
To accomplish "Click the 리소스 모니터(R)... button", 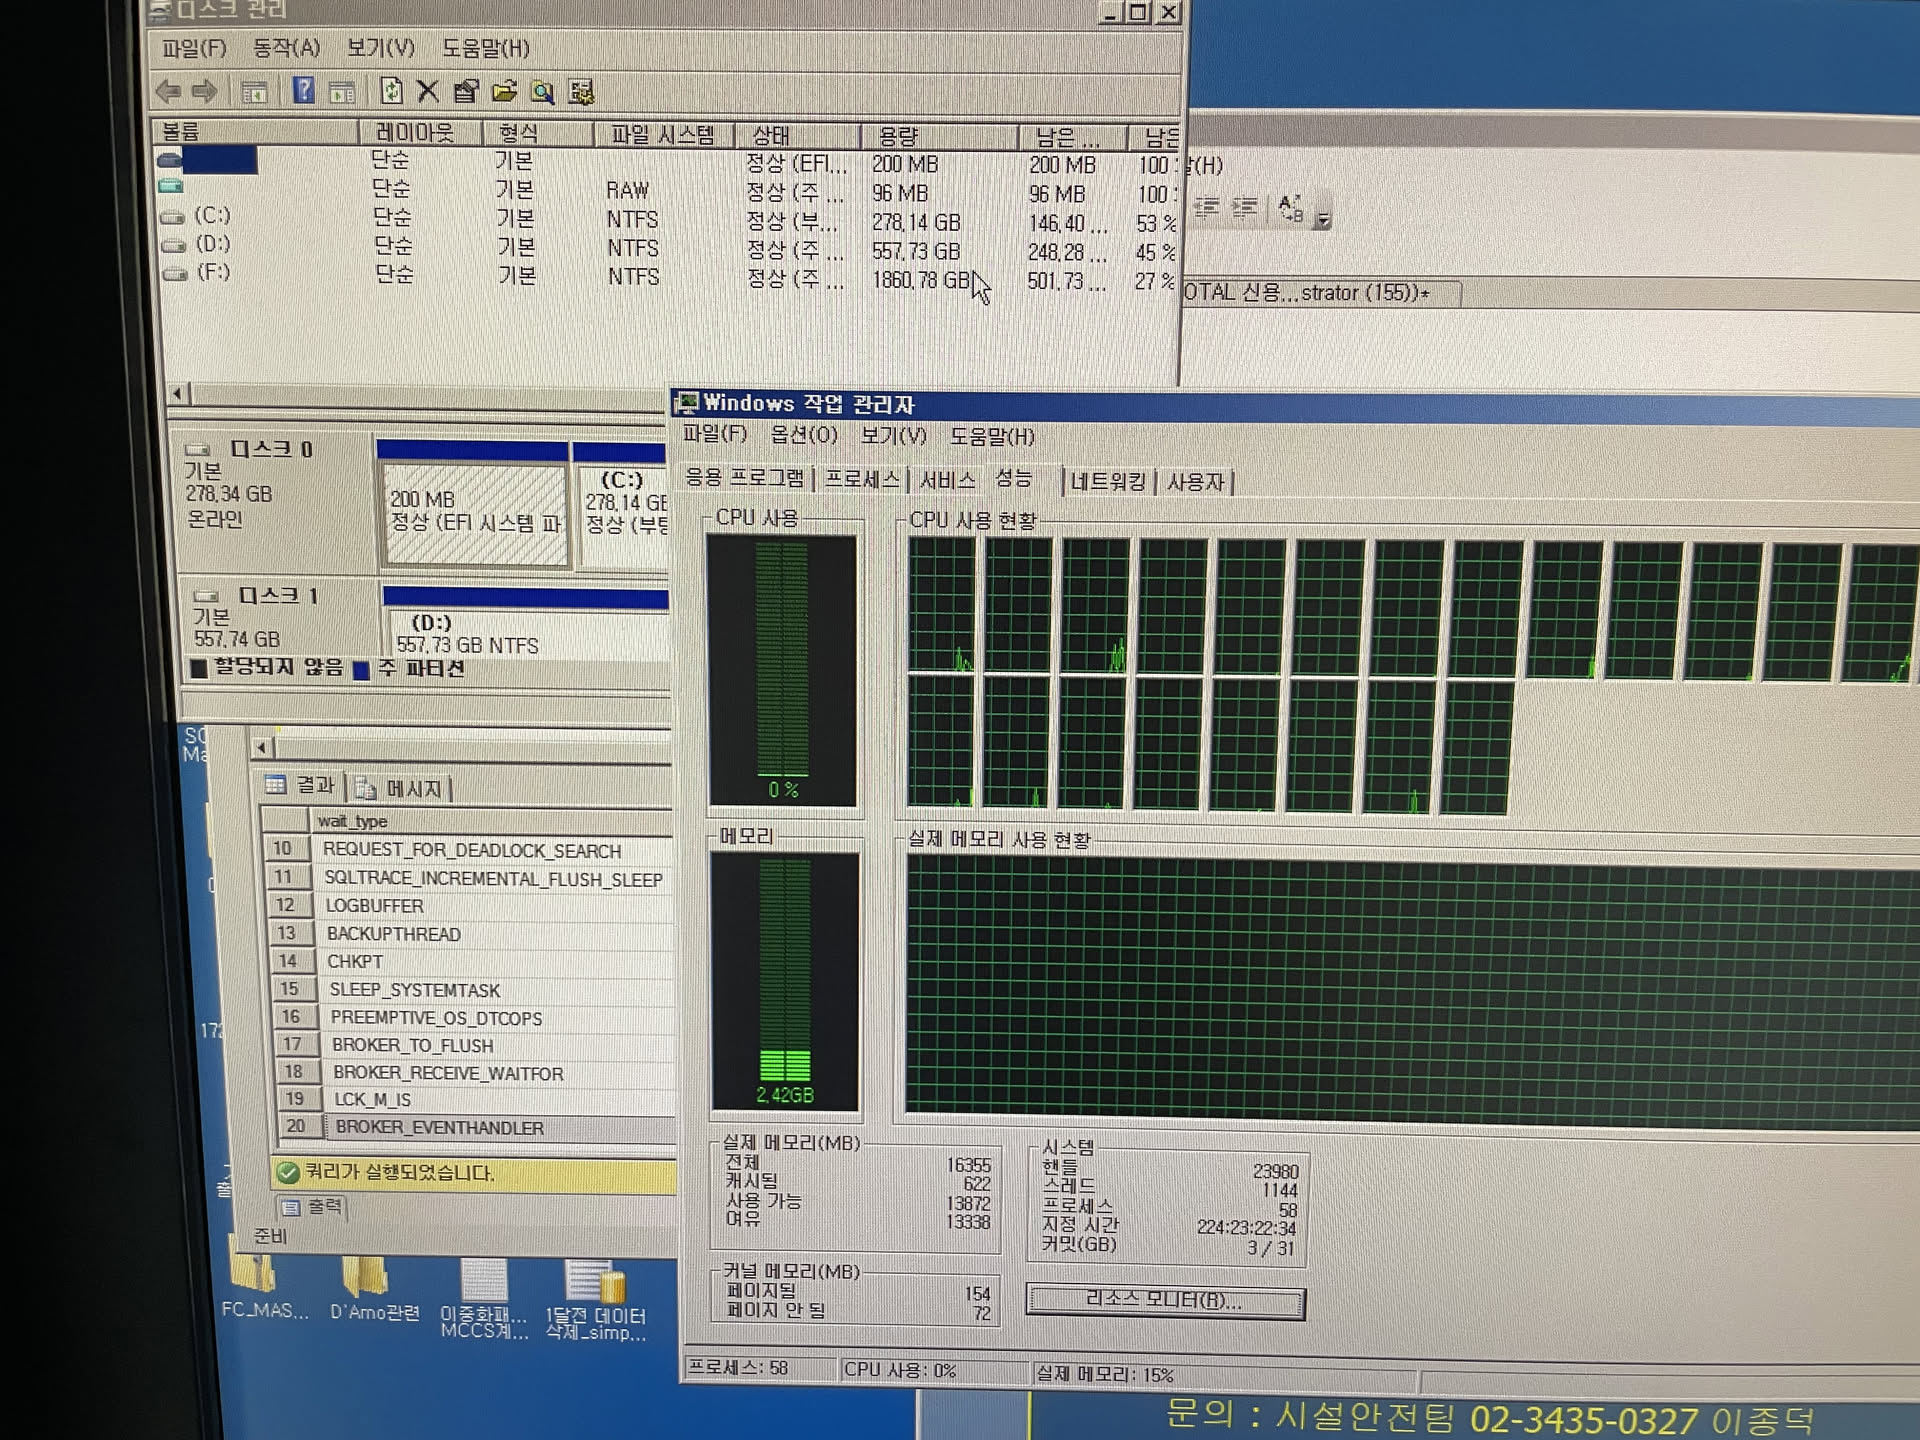I will [1164, 1300].
